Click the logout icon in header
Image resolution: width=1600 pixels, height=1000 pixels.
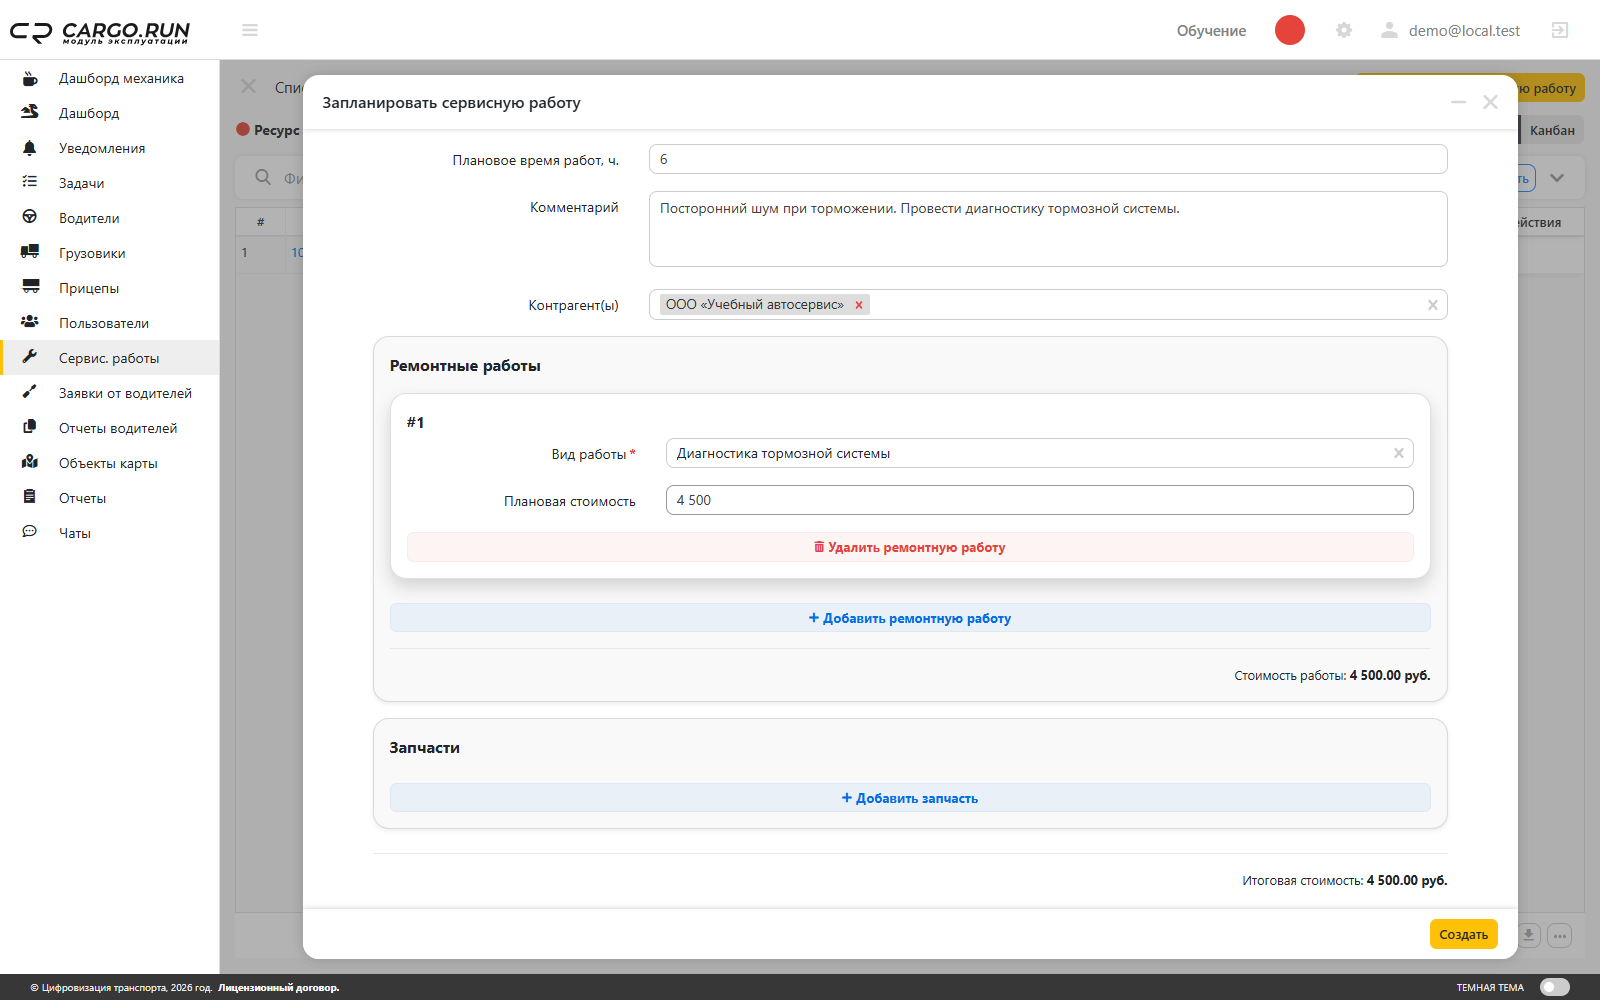click(1560, 30)
